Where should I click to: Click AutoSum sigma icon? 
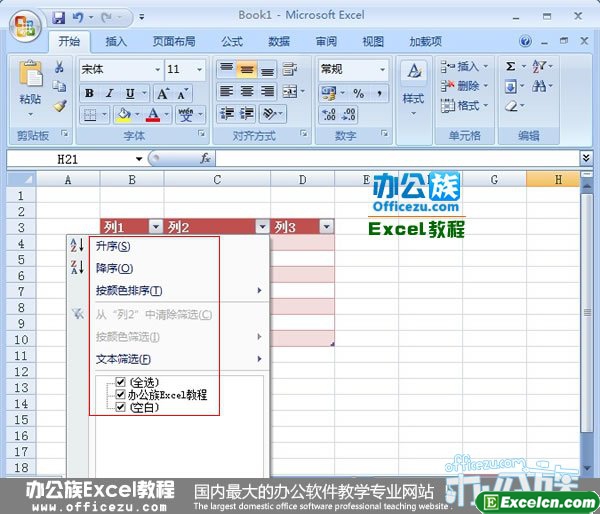tap(510, 66)
